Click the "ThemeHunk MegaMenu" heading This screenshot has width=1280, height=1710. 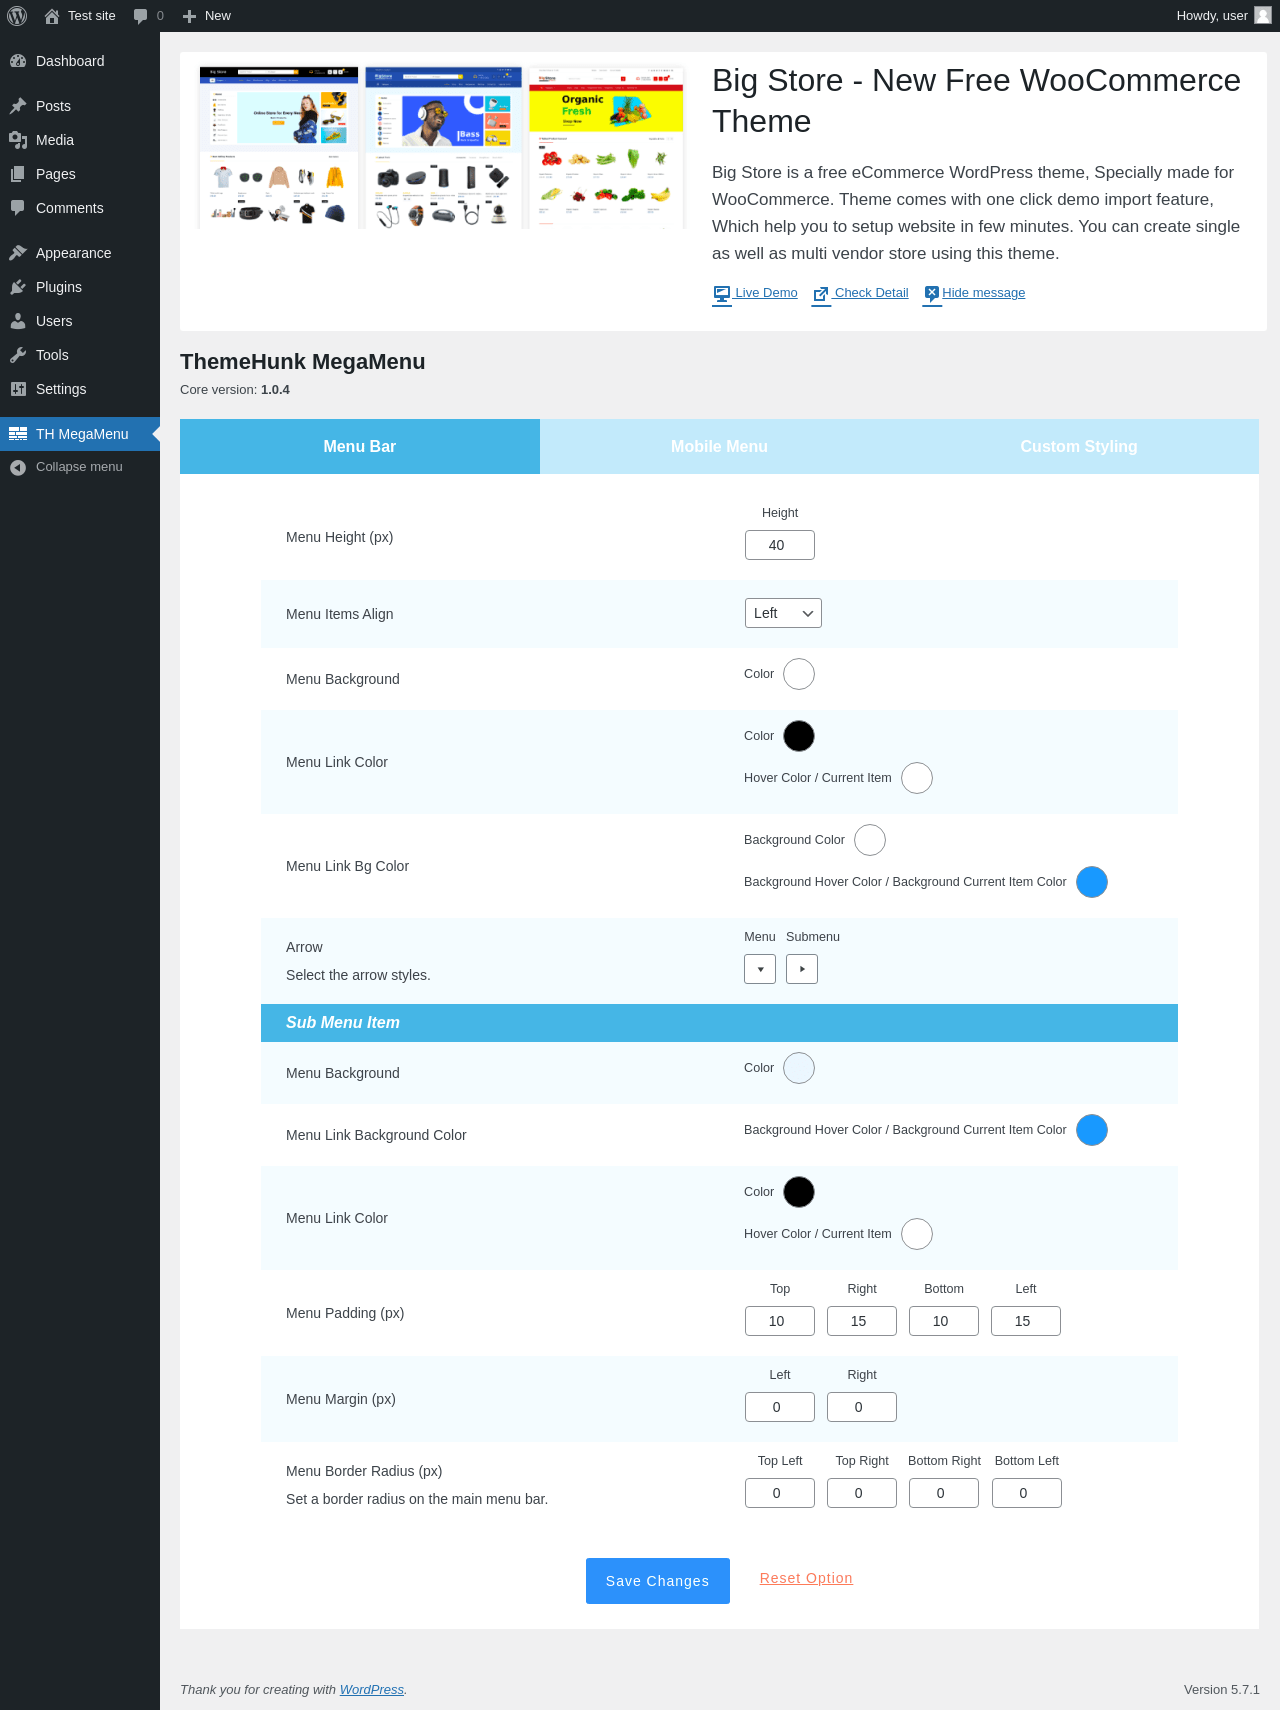[x=303, y=362]
